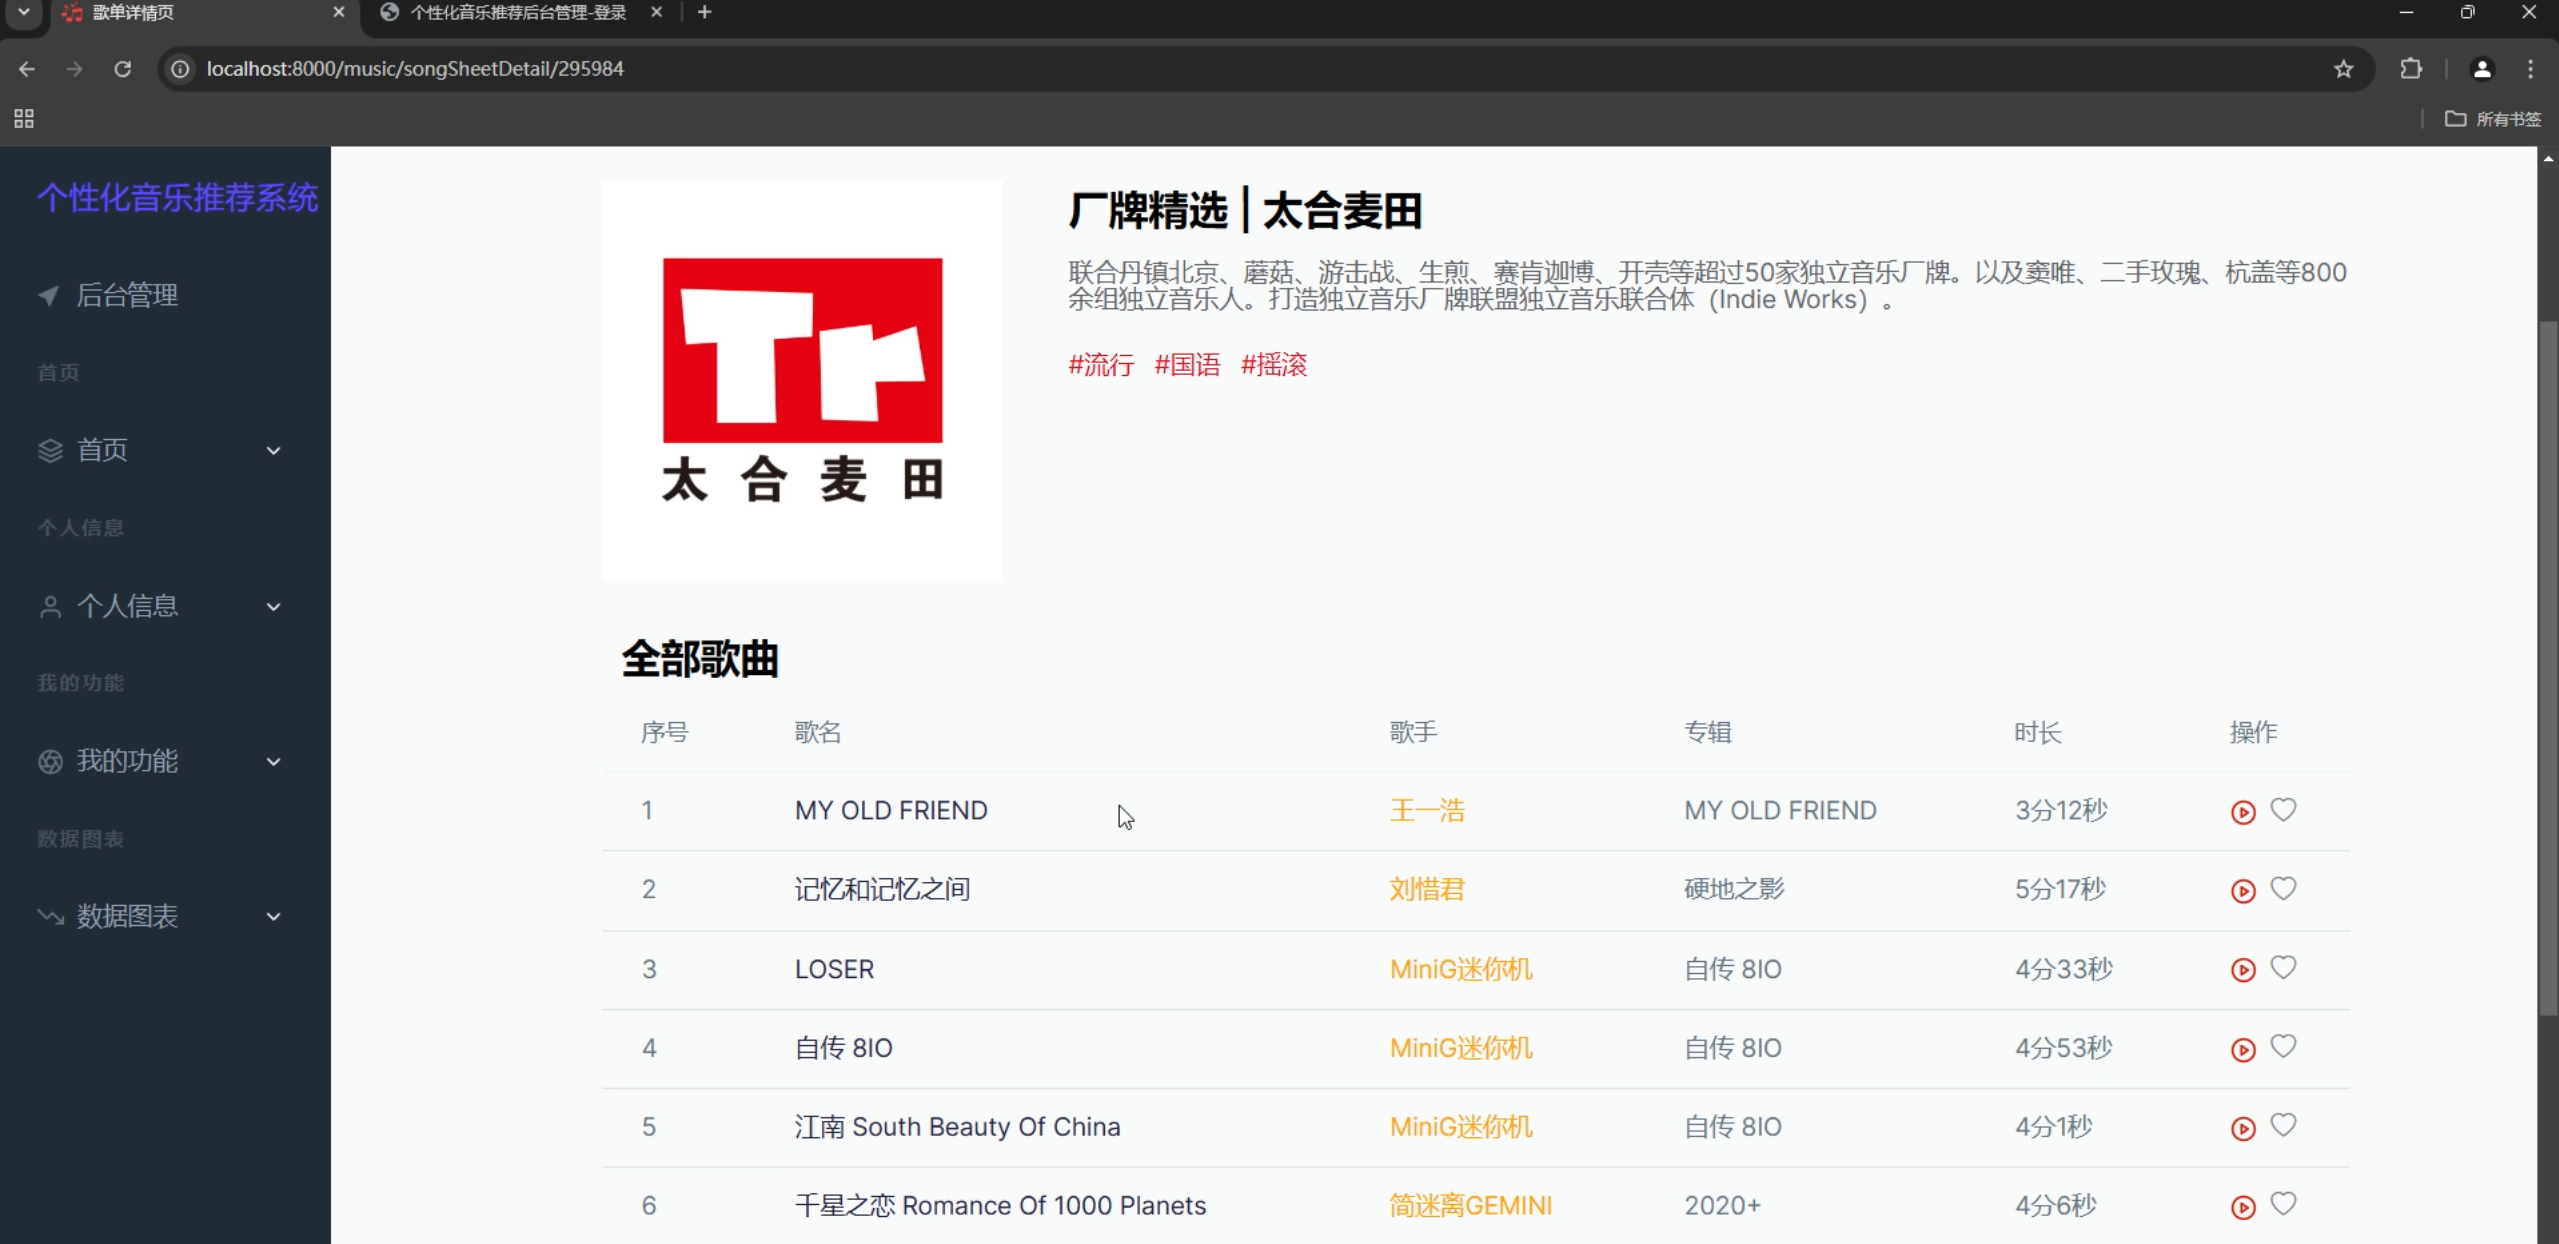Click album 2020+ in row 6
The width and height of the screenshot is (2559, 1244).
point(1722,1206)
